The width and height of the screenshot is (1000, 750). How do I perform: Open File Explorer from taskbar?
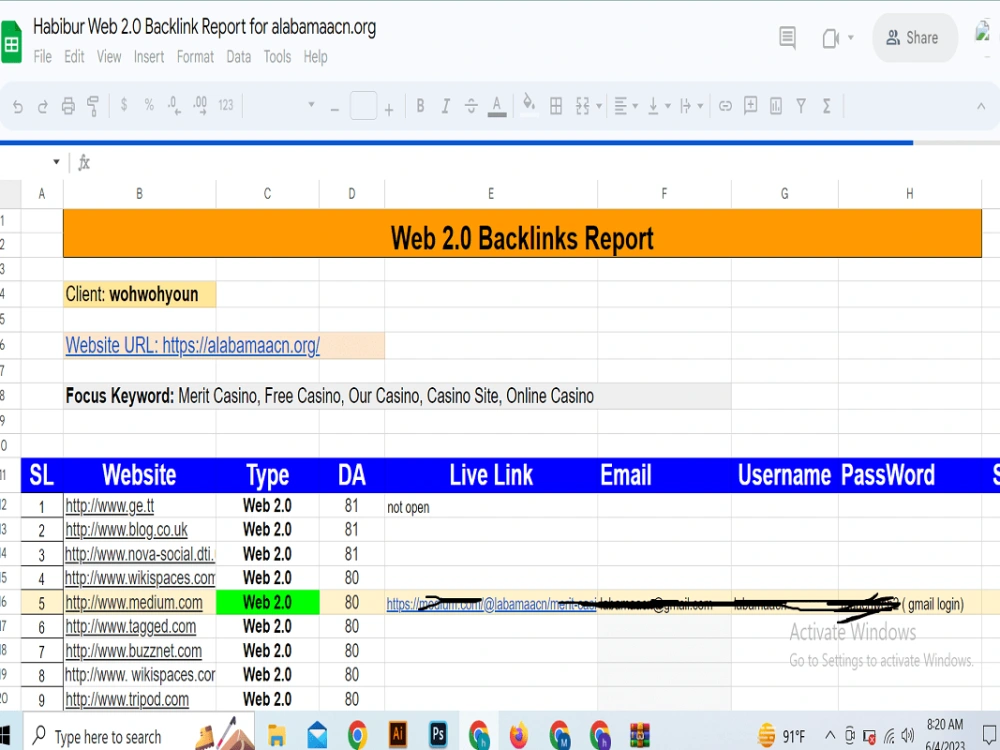click(x=276, y=735)
